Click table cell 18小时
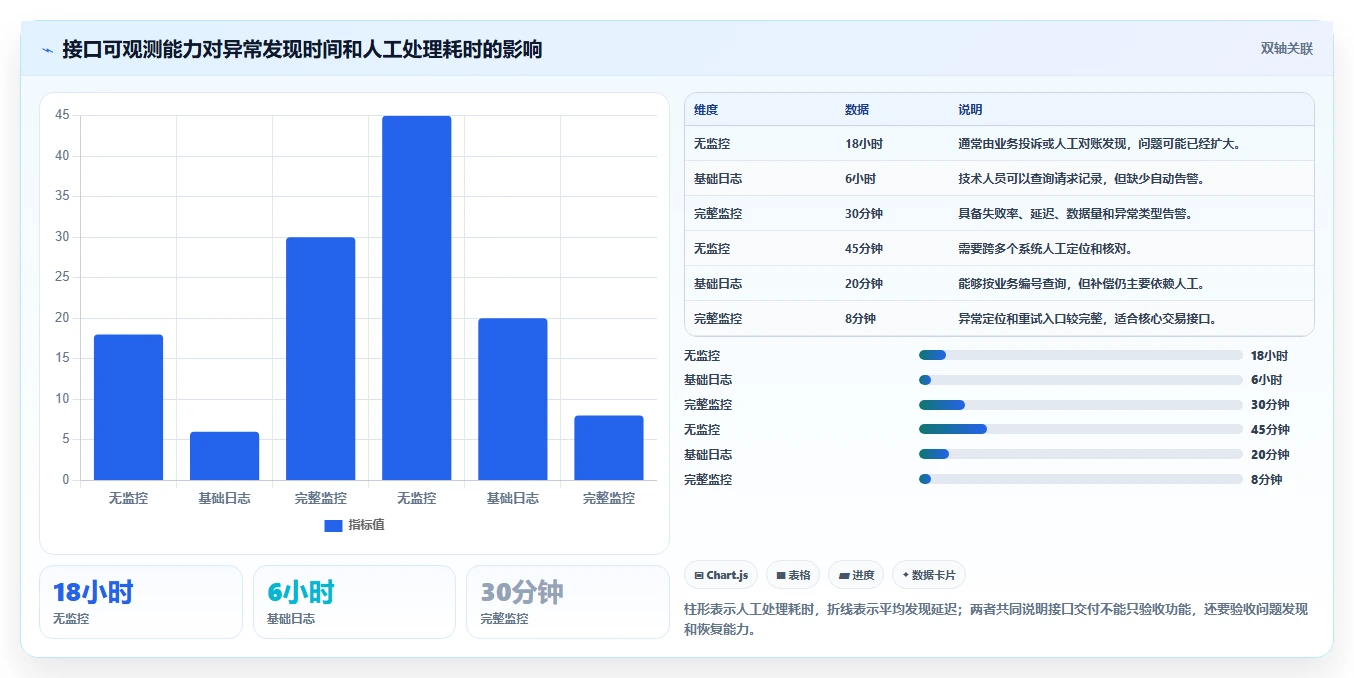Screen dimensions: 1354x678 point(864,144)
